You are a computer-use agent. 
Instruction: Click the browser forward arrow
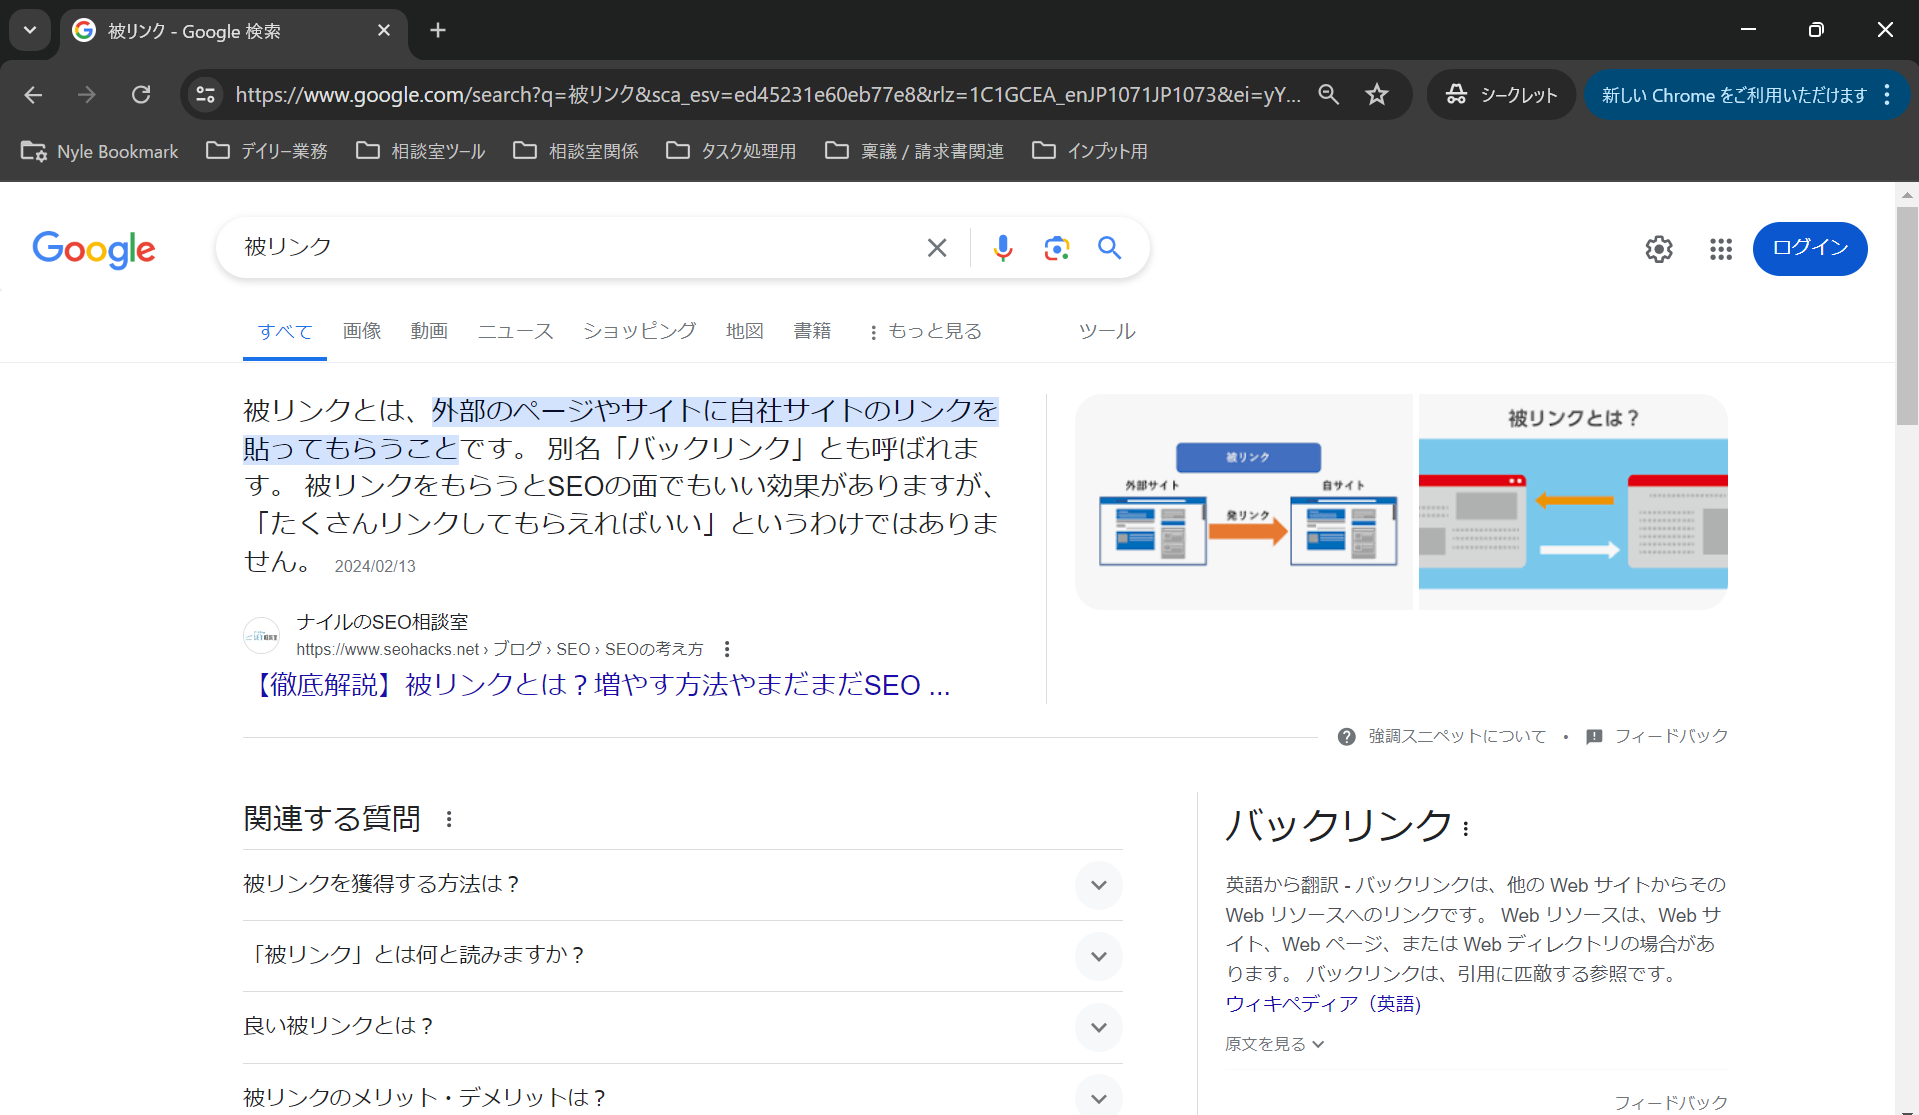tap(87, 95)
